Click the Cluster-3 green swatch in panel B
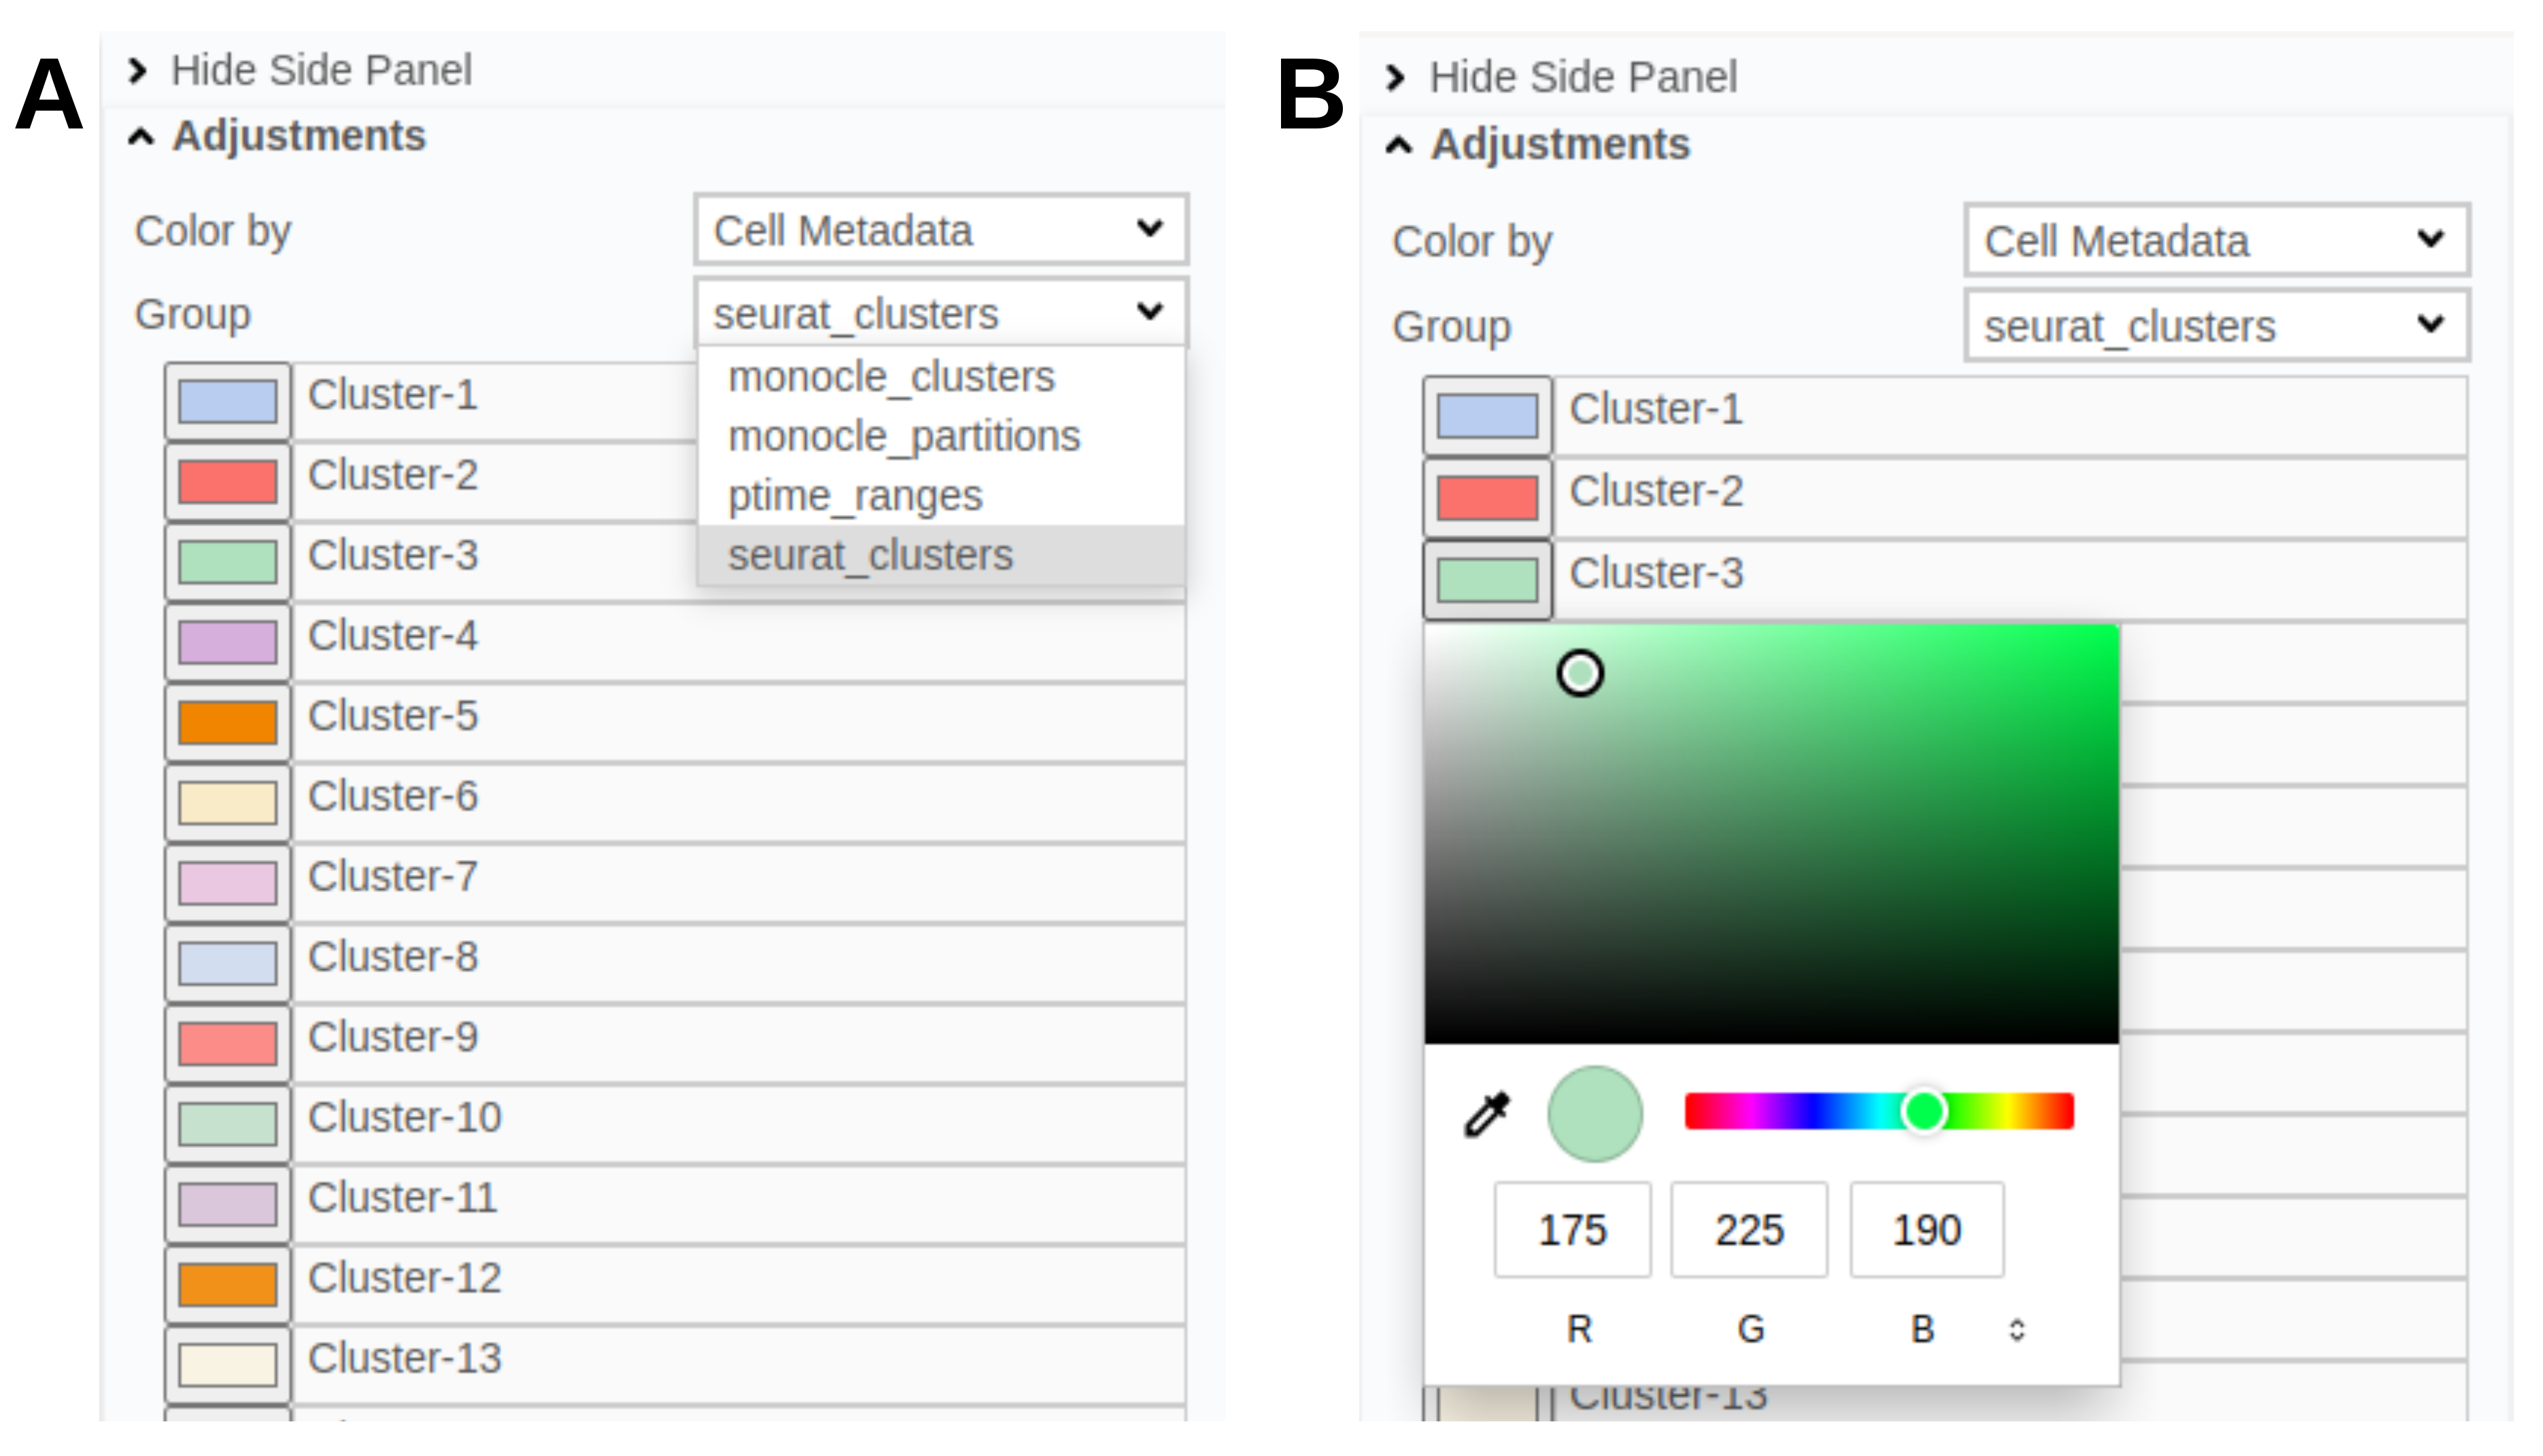2543x1456 pixels. tap(1487, 580)
